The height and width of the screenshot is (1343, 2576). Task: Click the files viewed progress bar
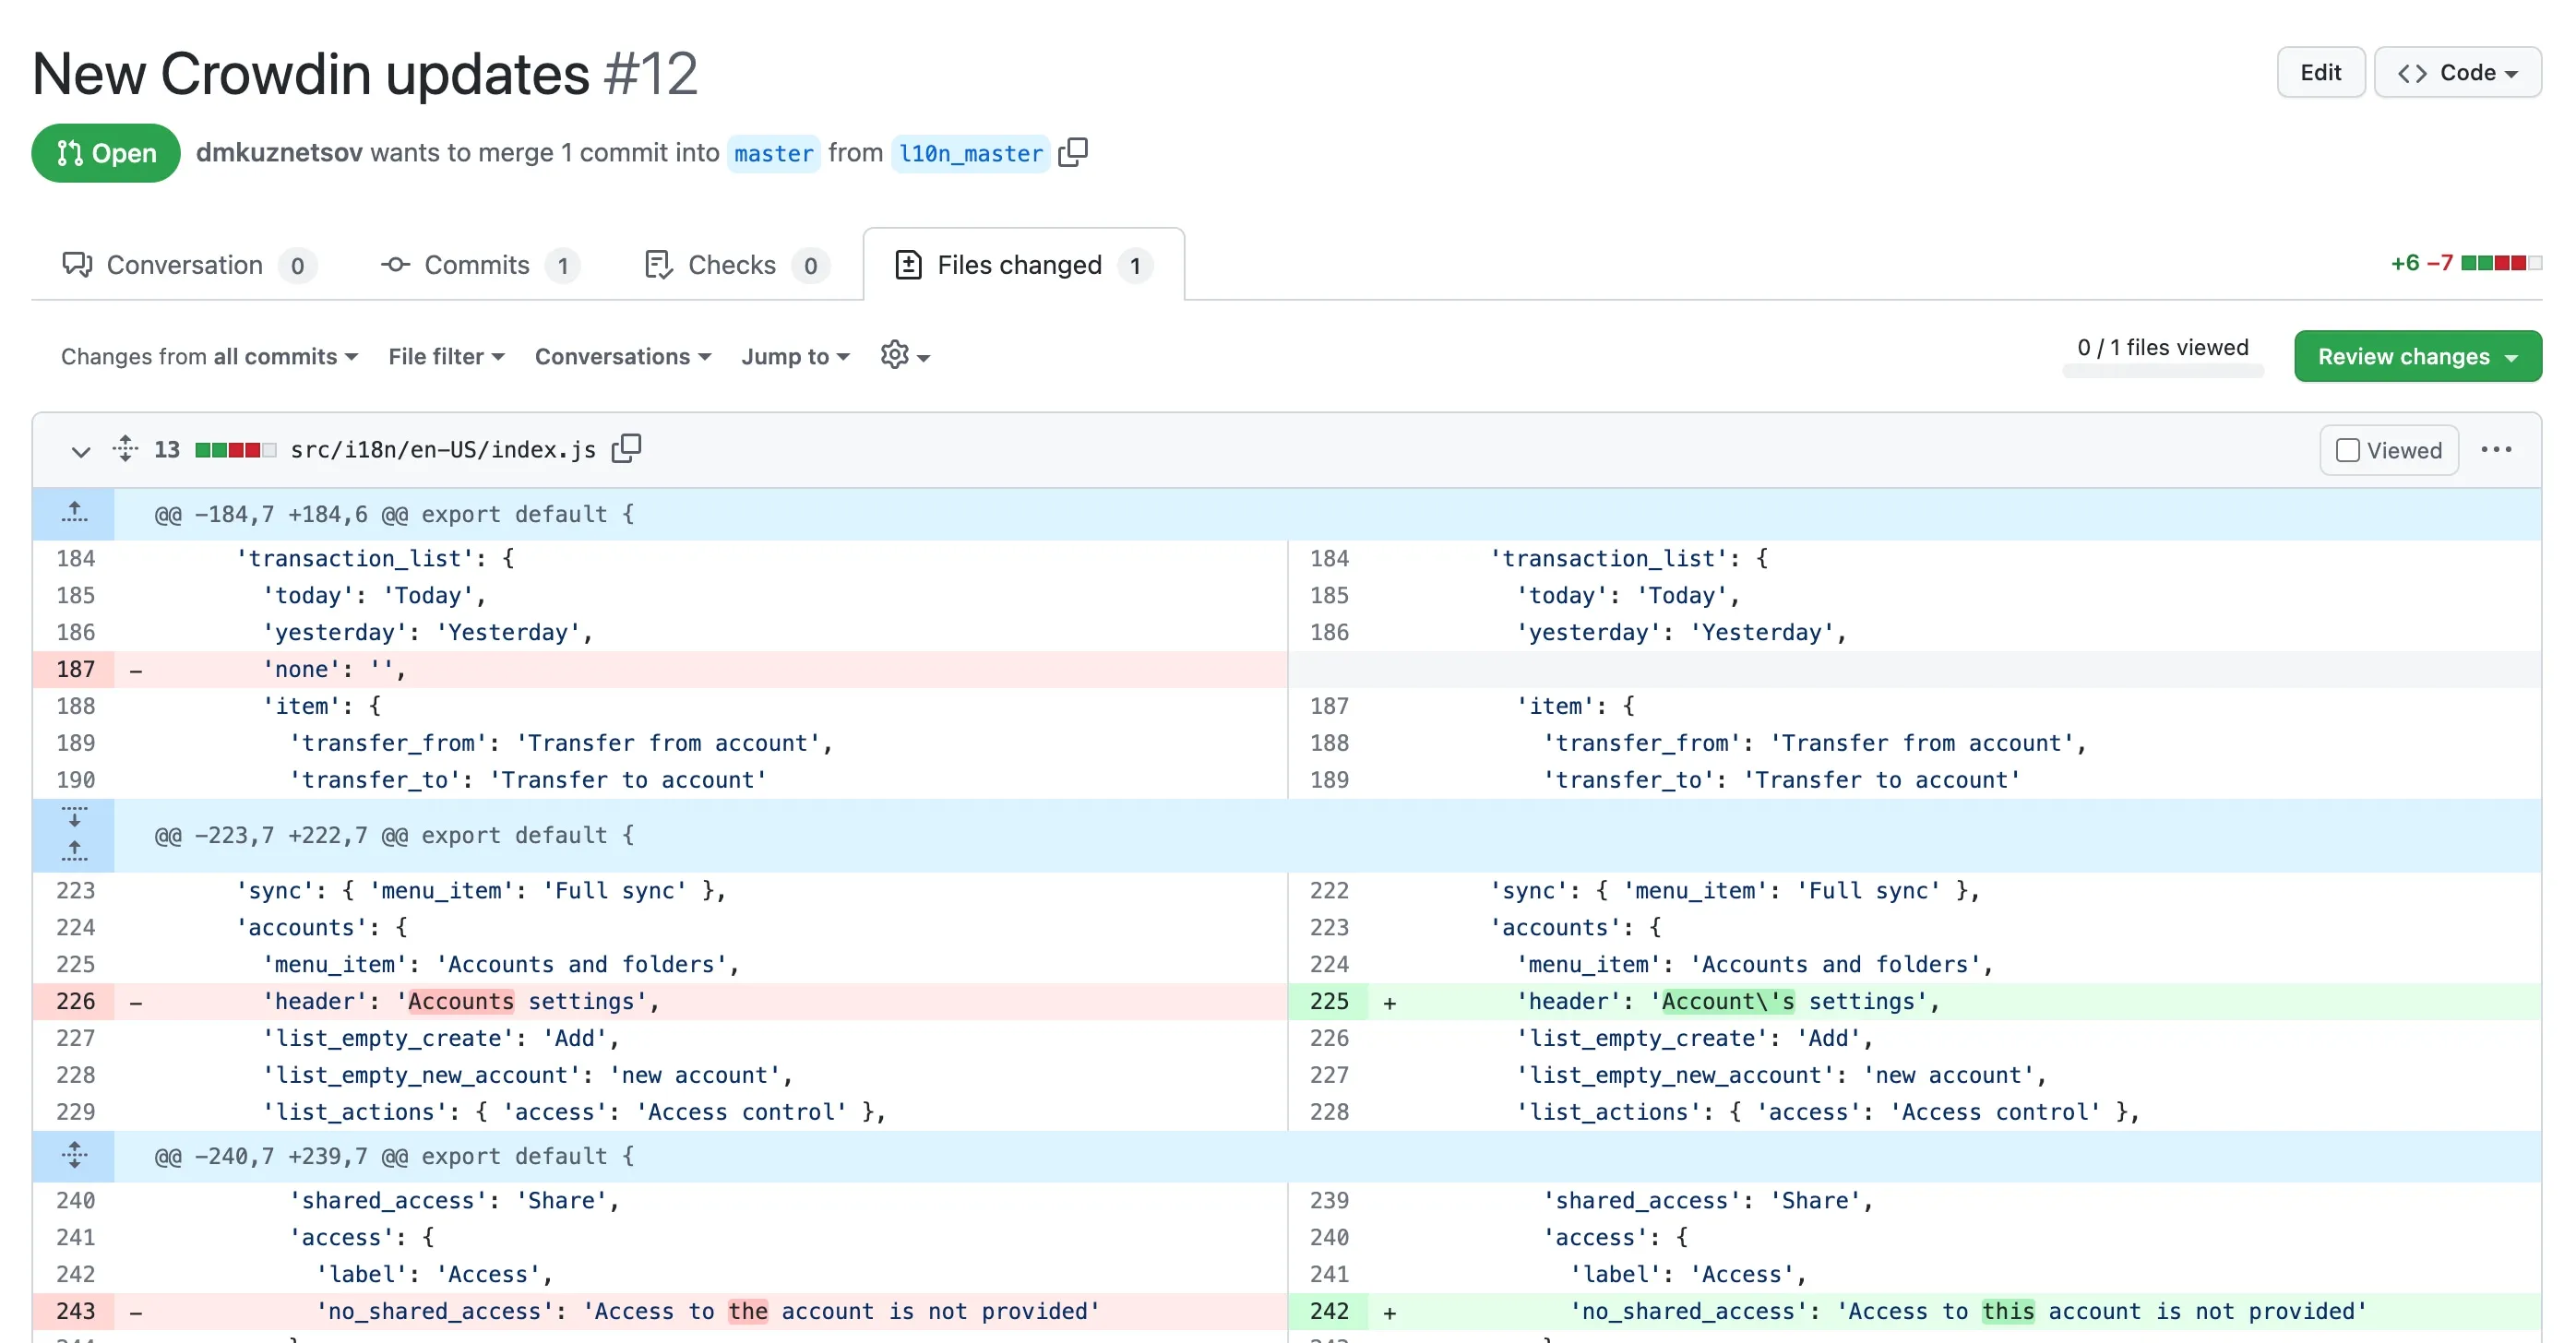(x=2163, y=374)
